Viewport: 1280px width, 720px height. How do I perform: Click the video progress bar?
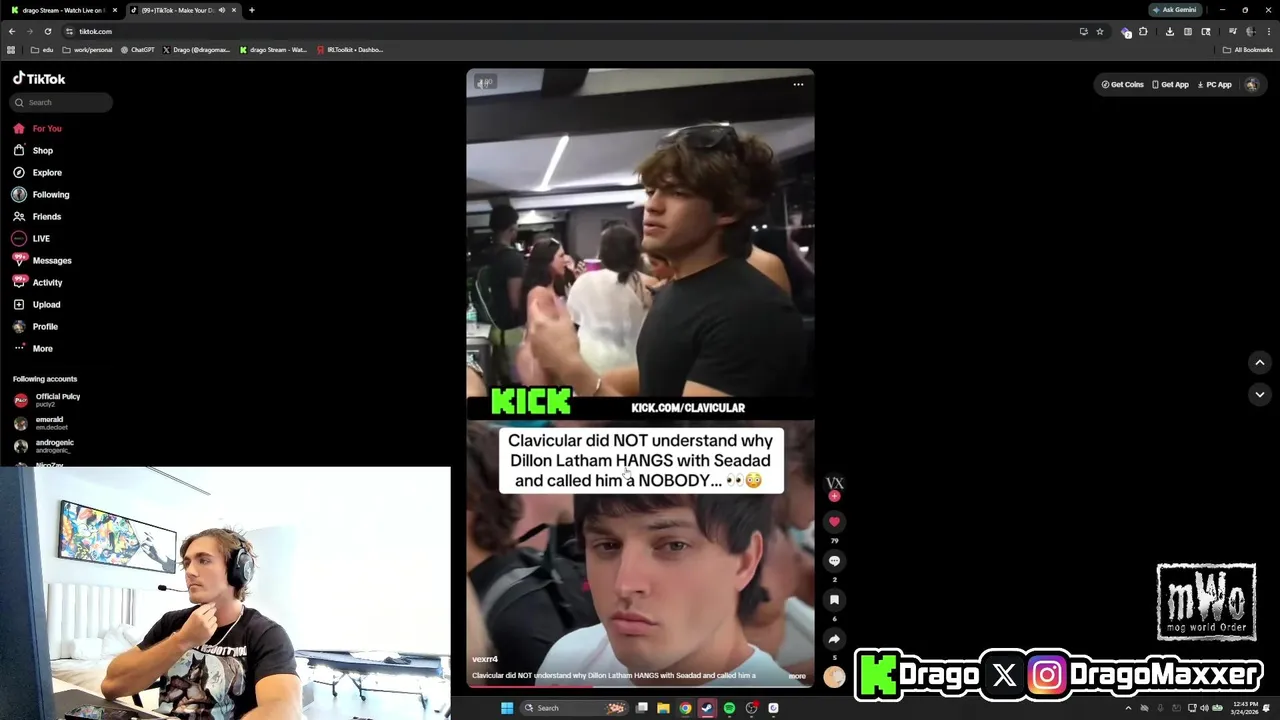[640, 687]
